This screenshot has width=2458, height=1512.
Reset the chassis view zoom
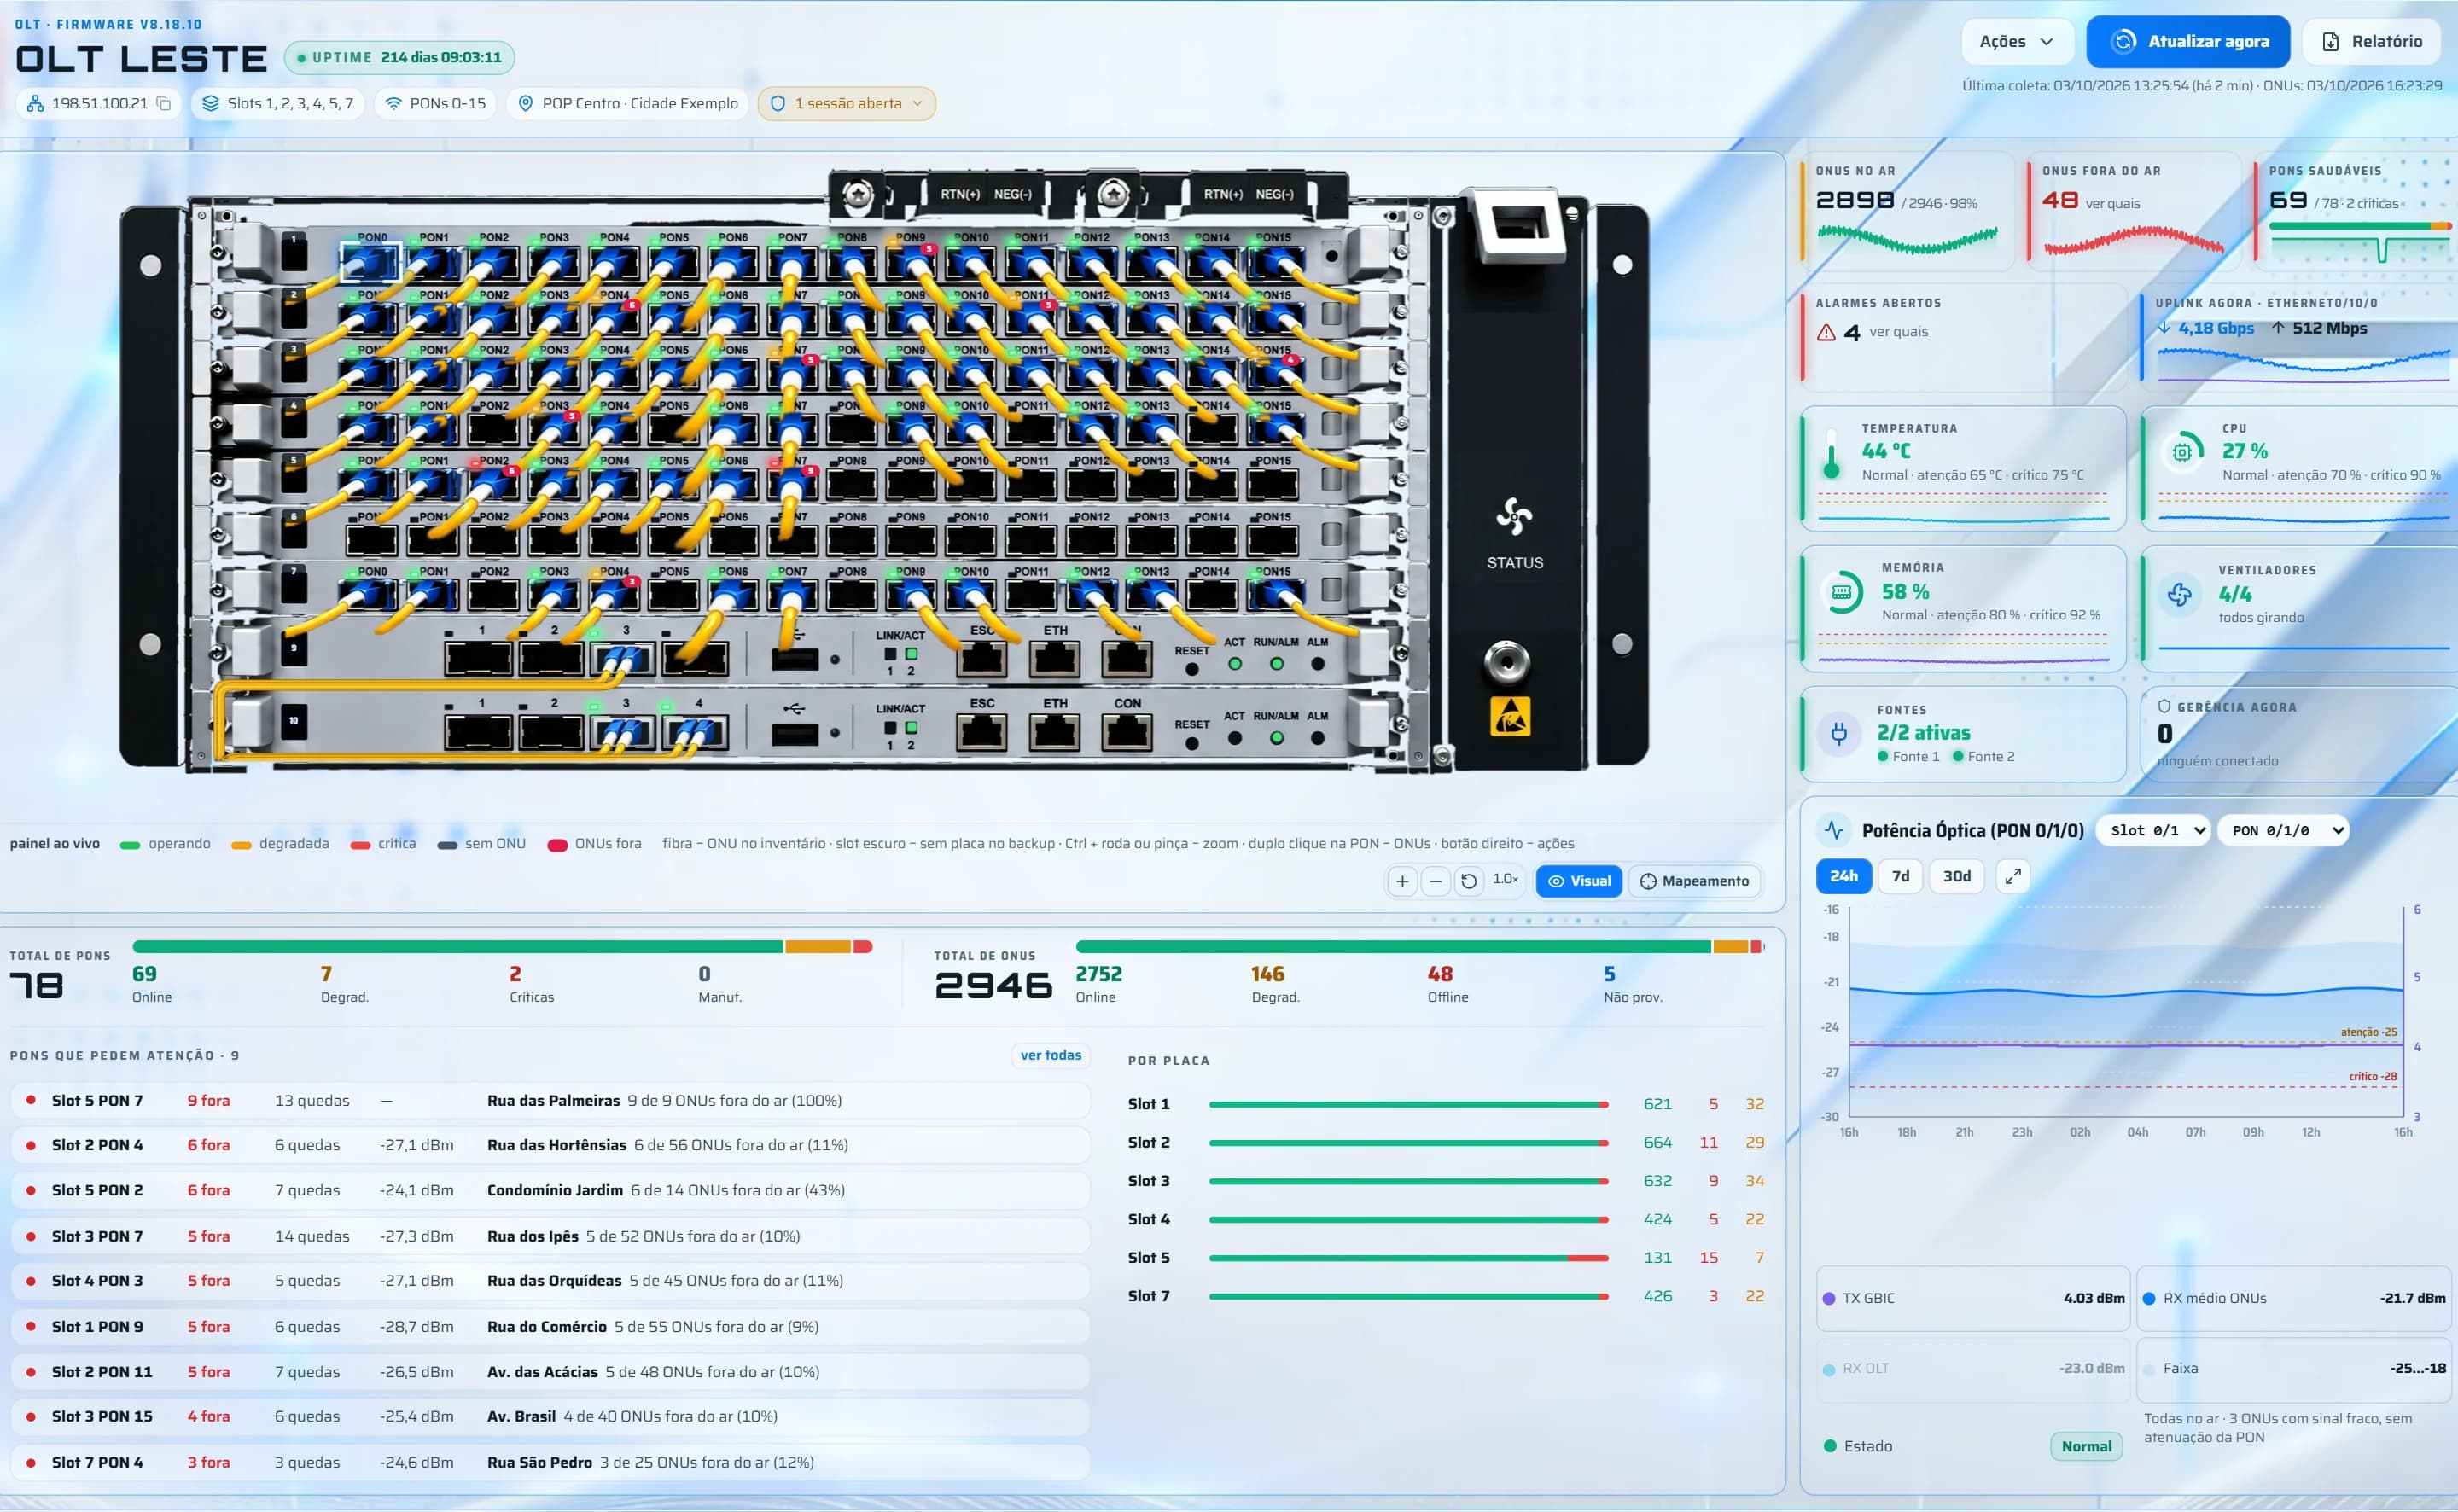pos(1468,881)
